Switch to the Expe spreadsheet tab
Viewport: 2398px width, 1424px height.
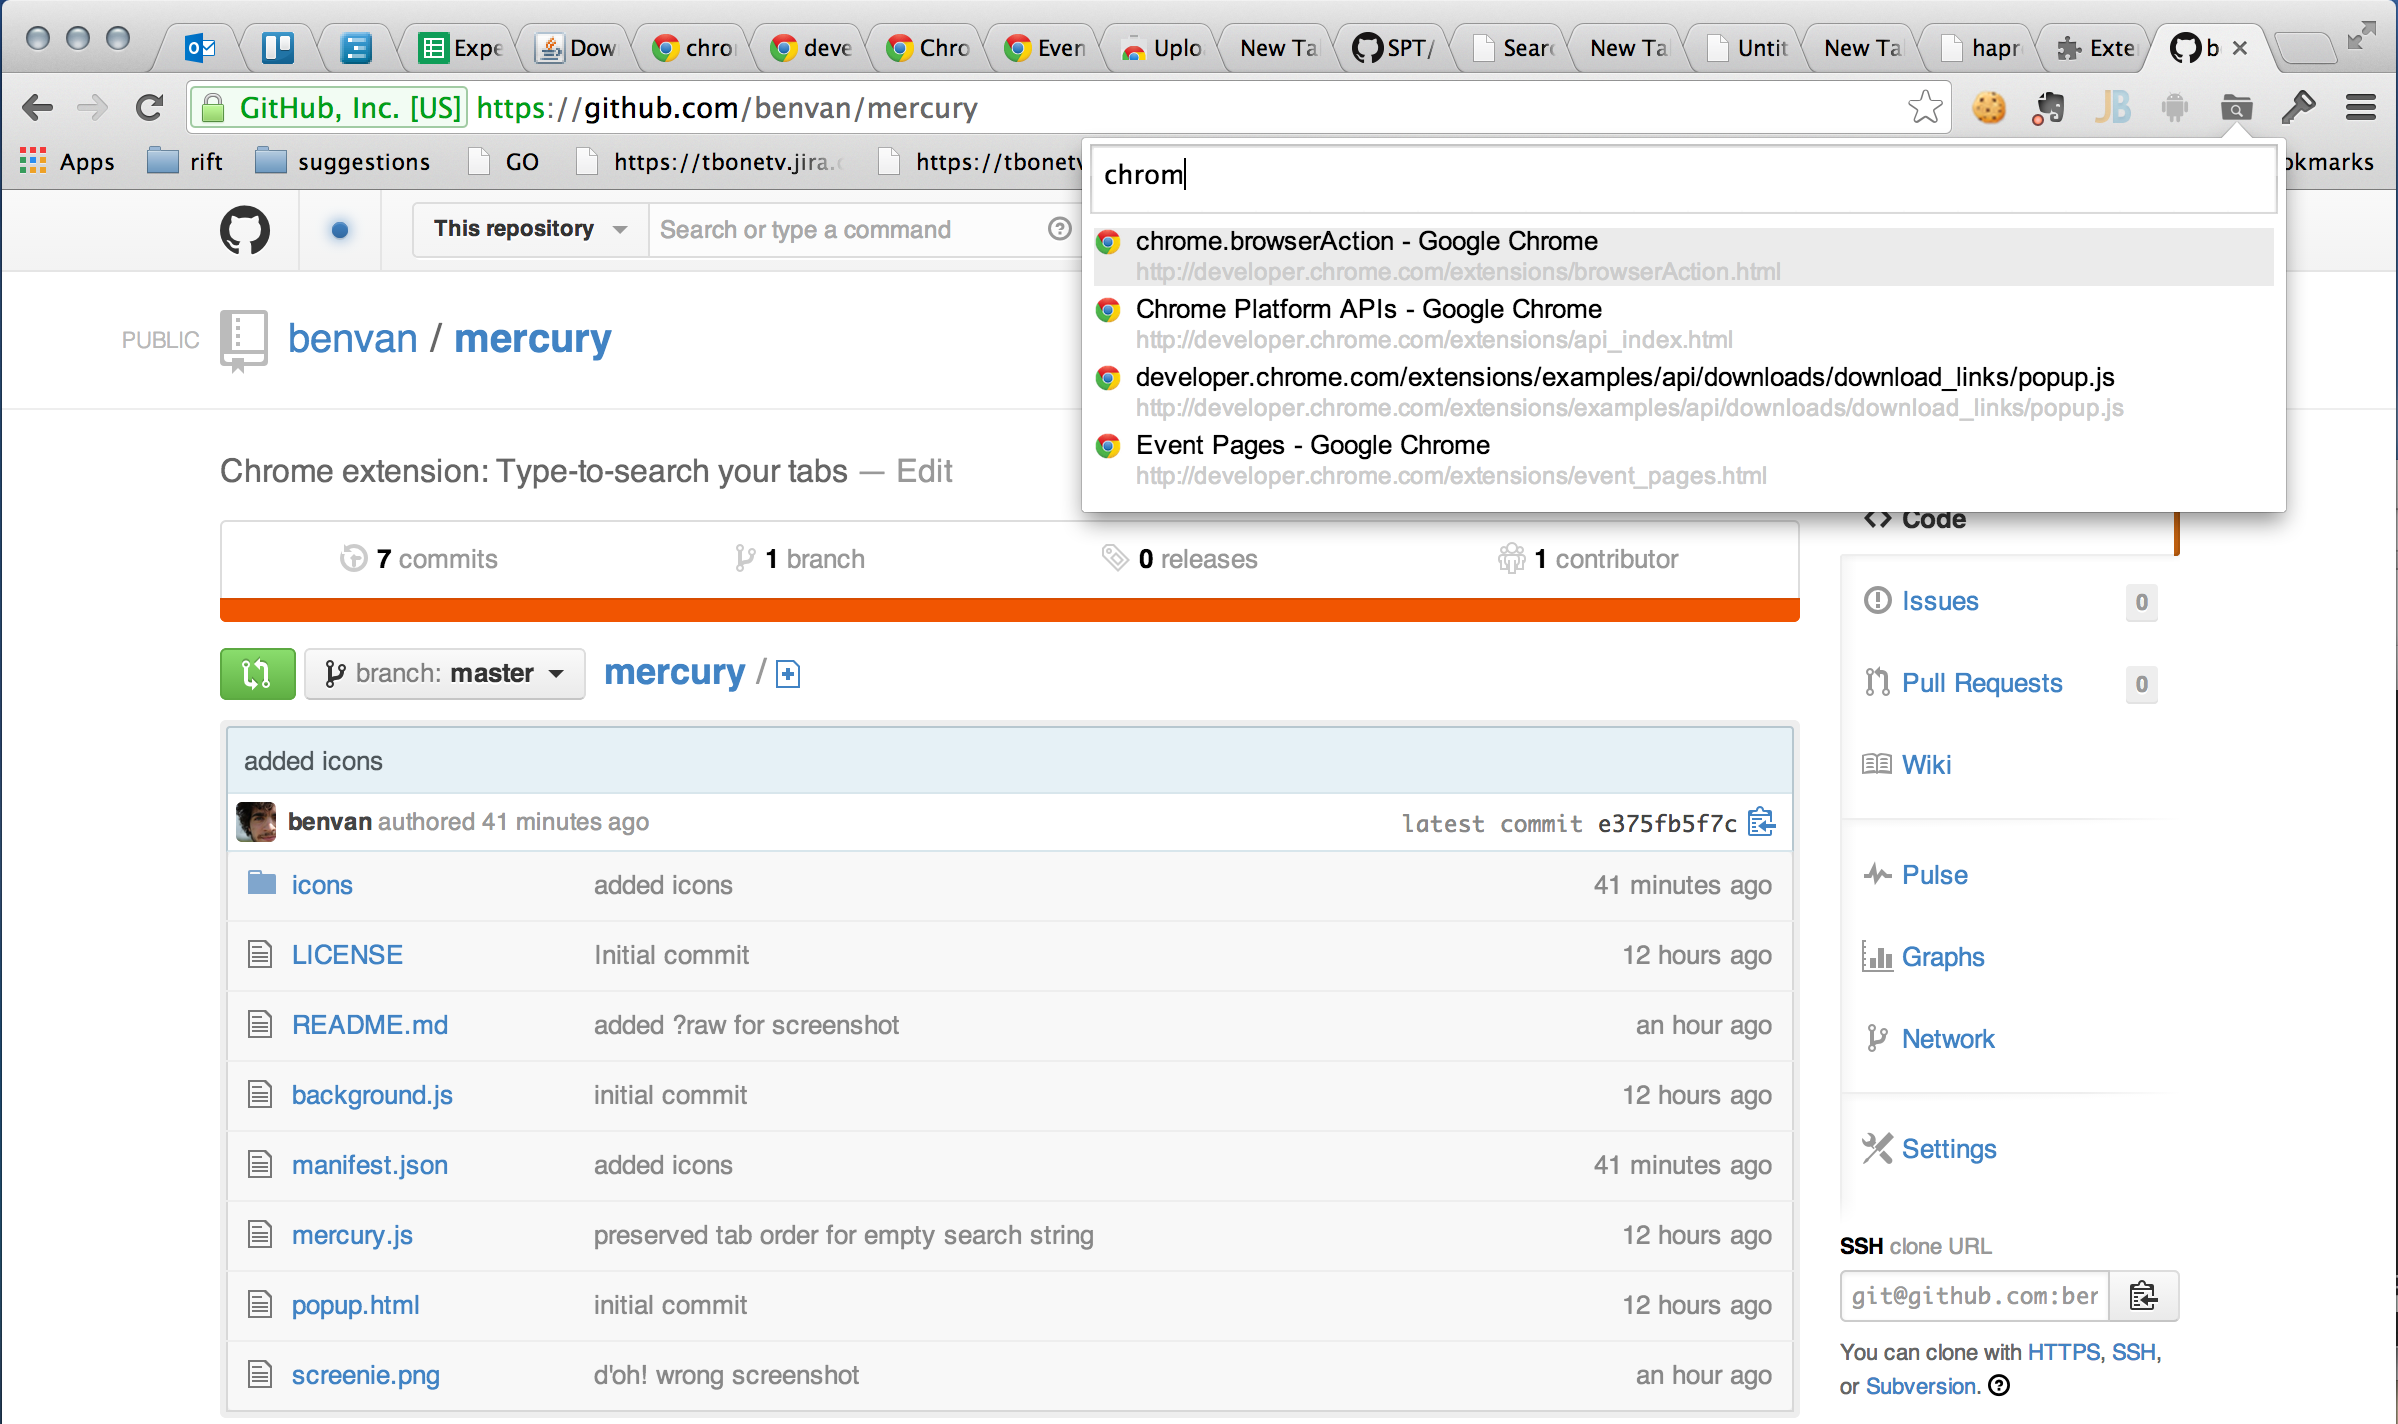tap(460, 48)
